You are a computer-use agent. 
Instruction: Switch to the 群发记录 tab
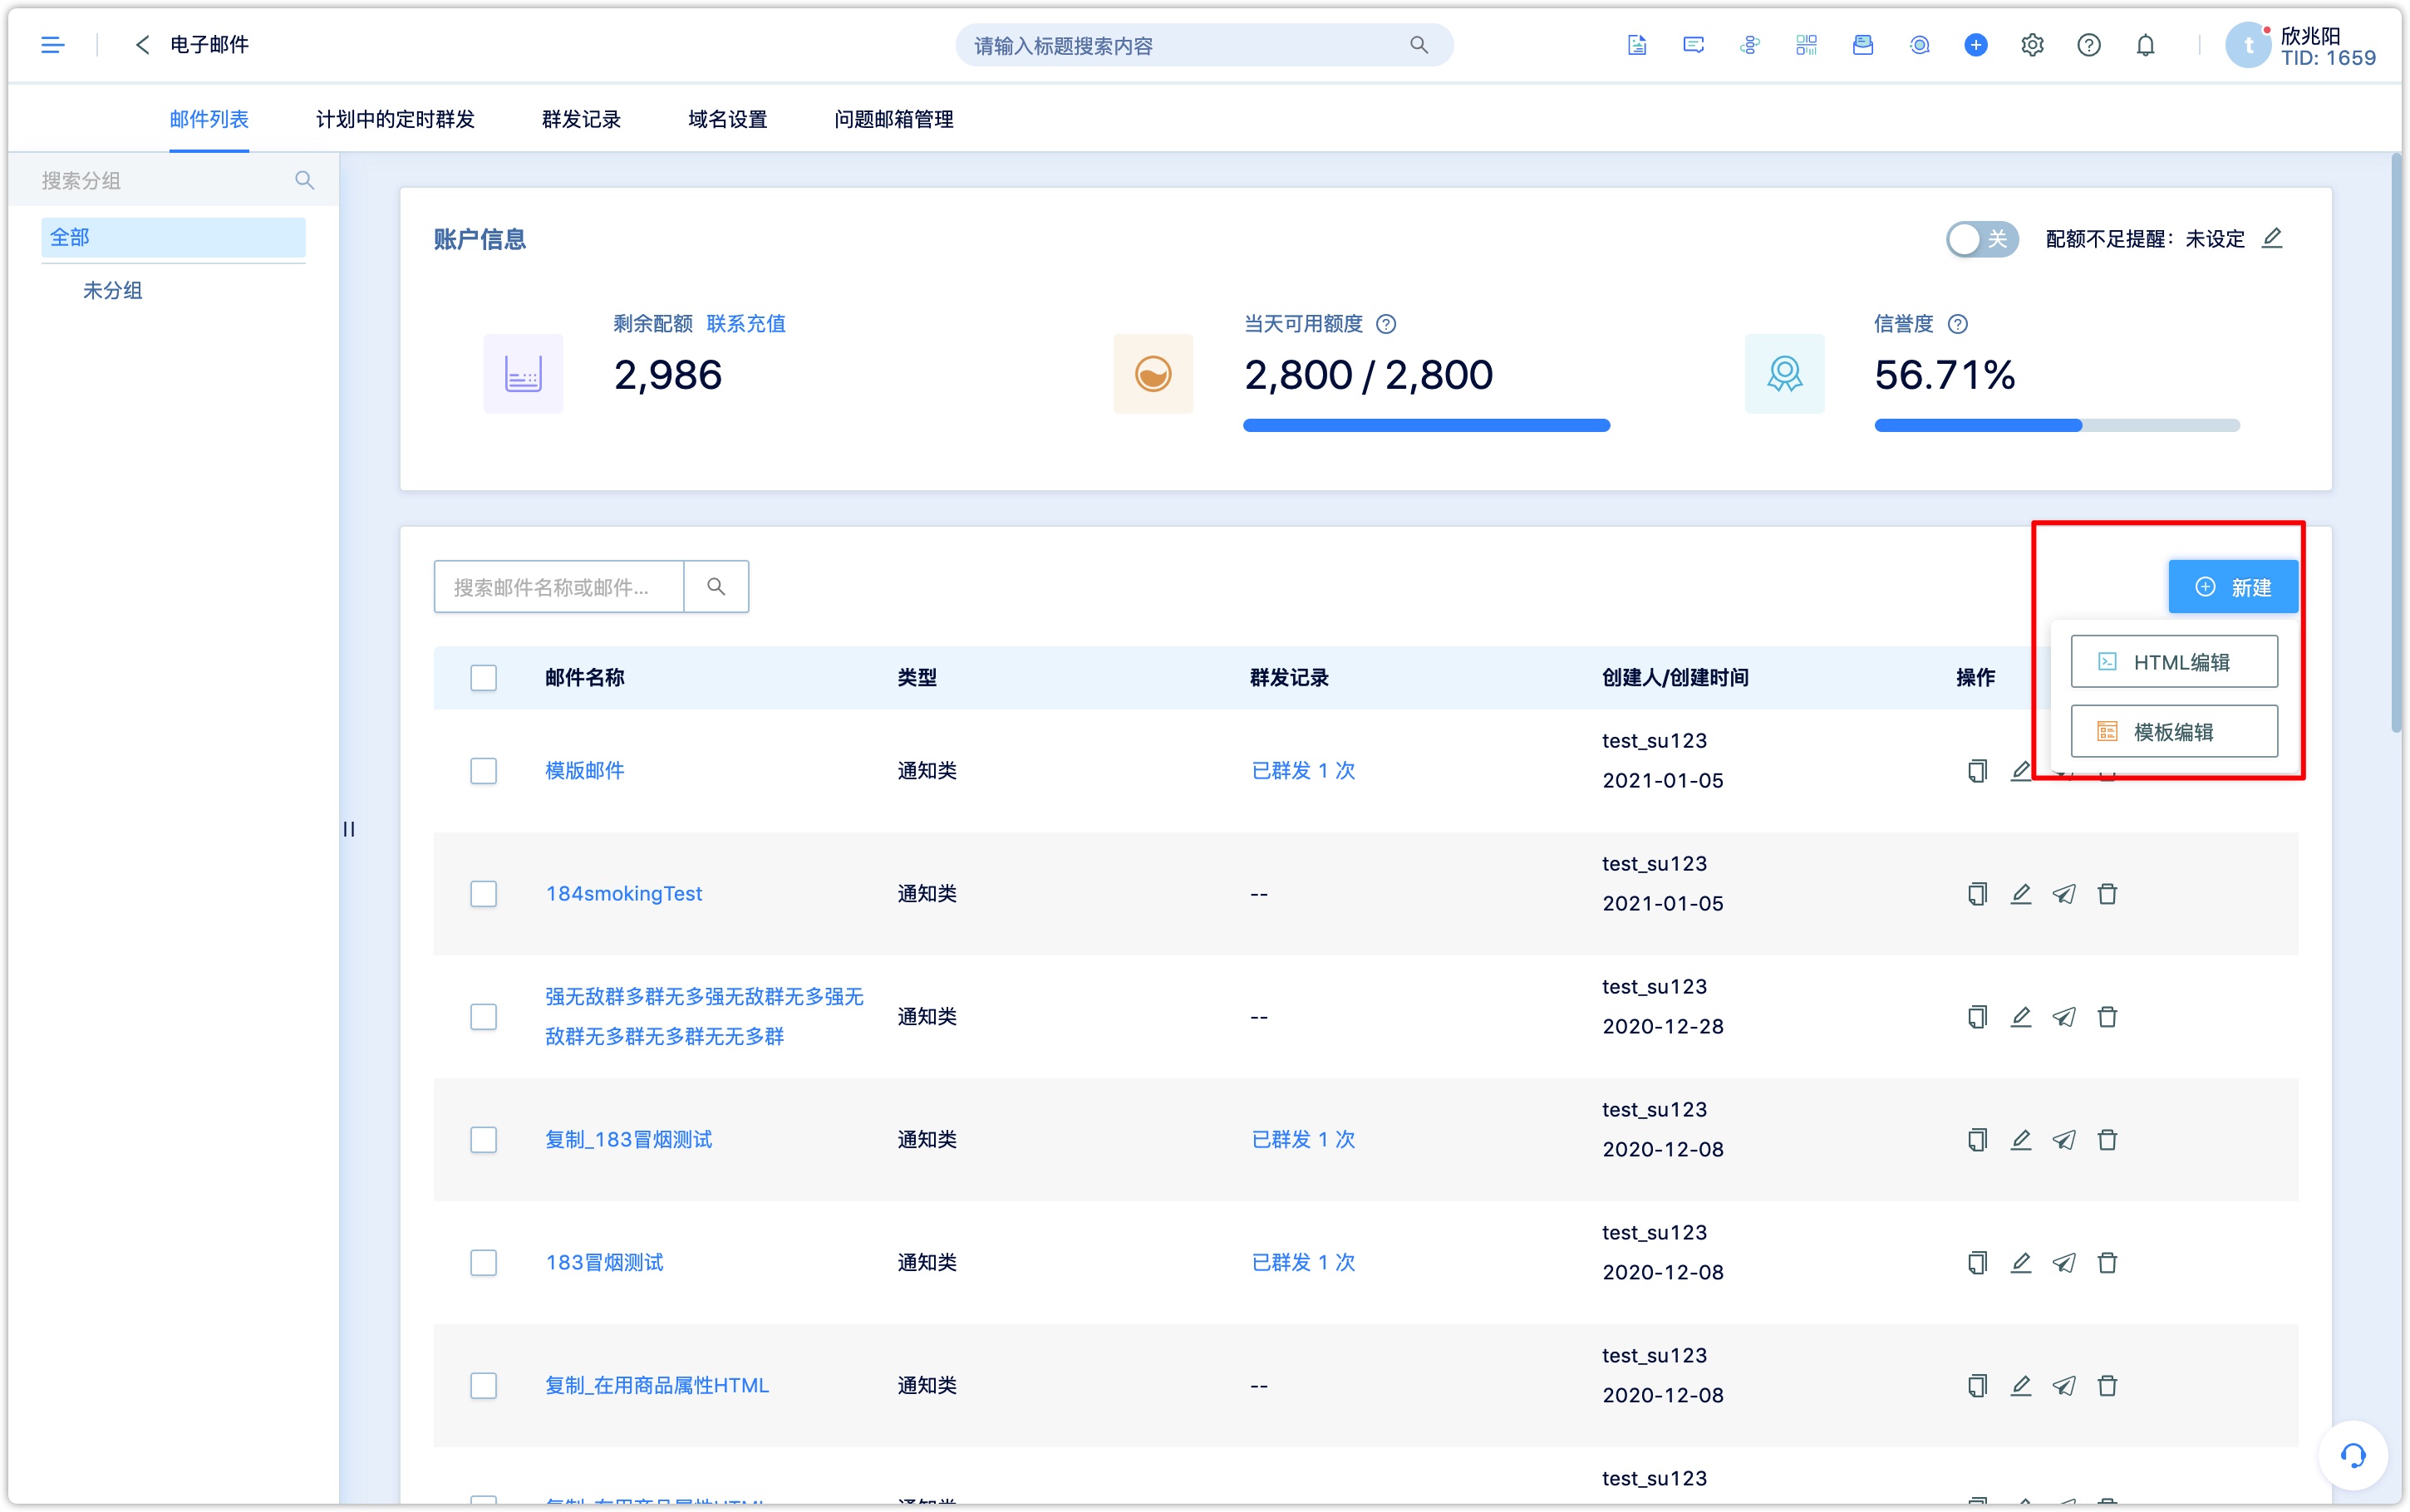tap(581, 119)
